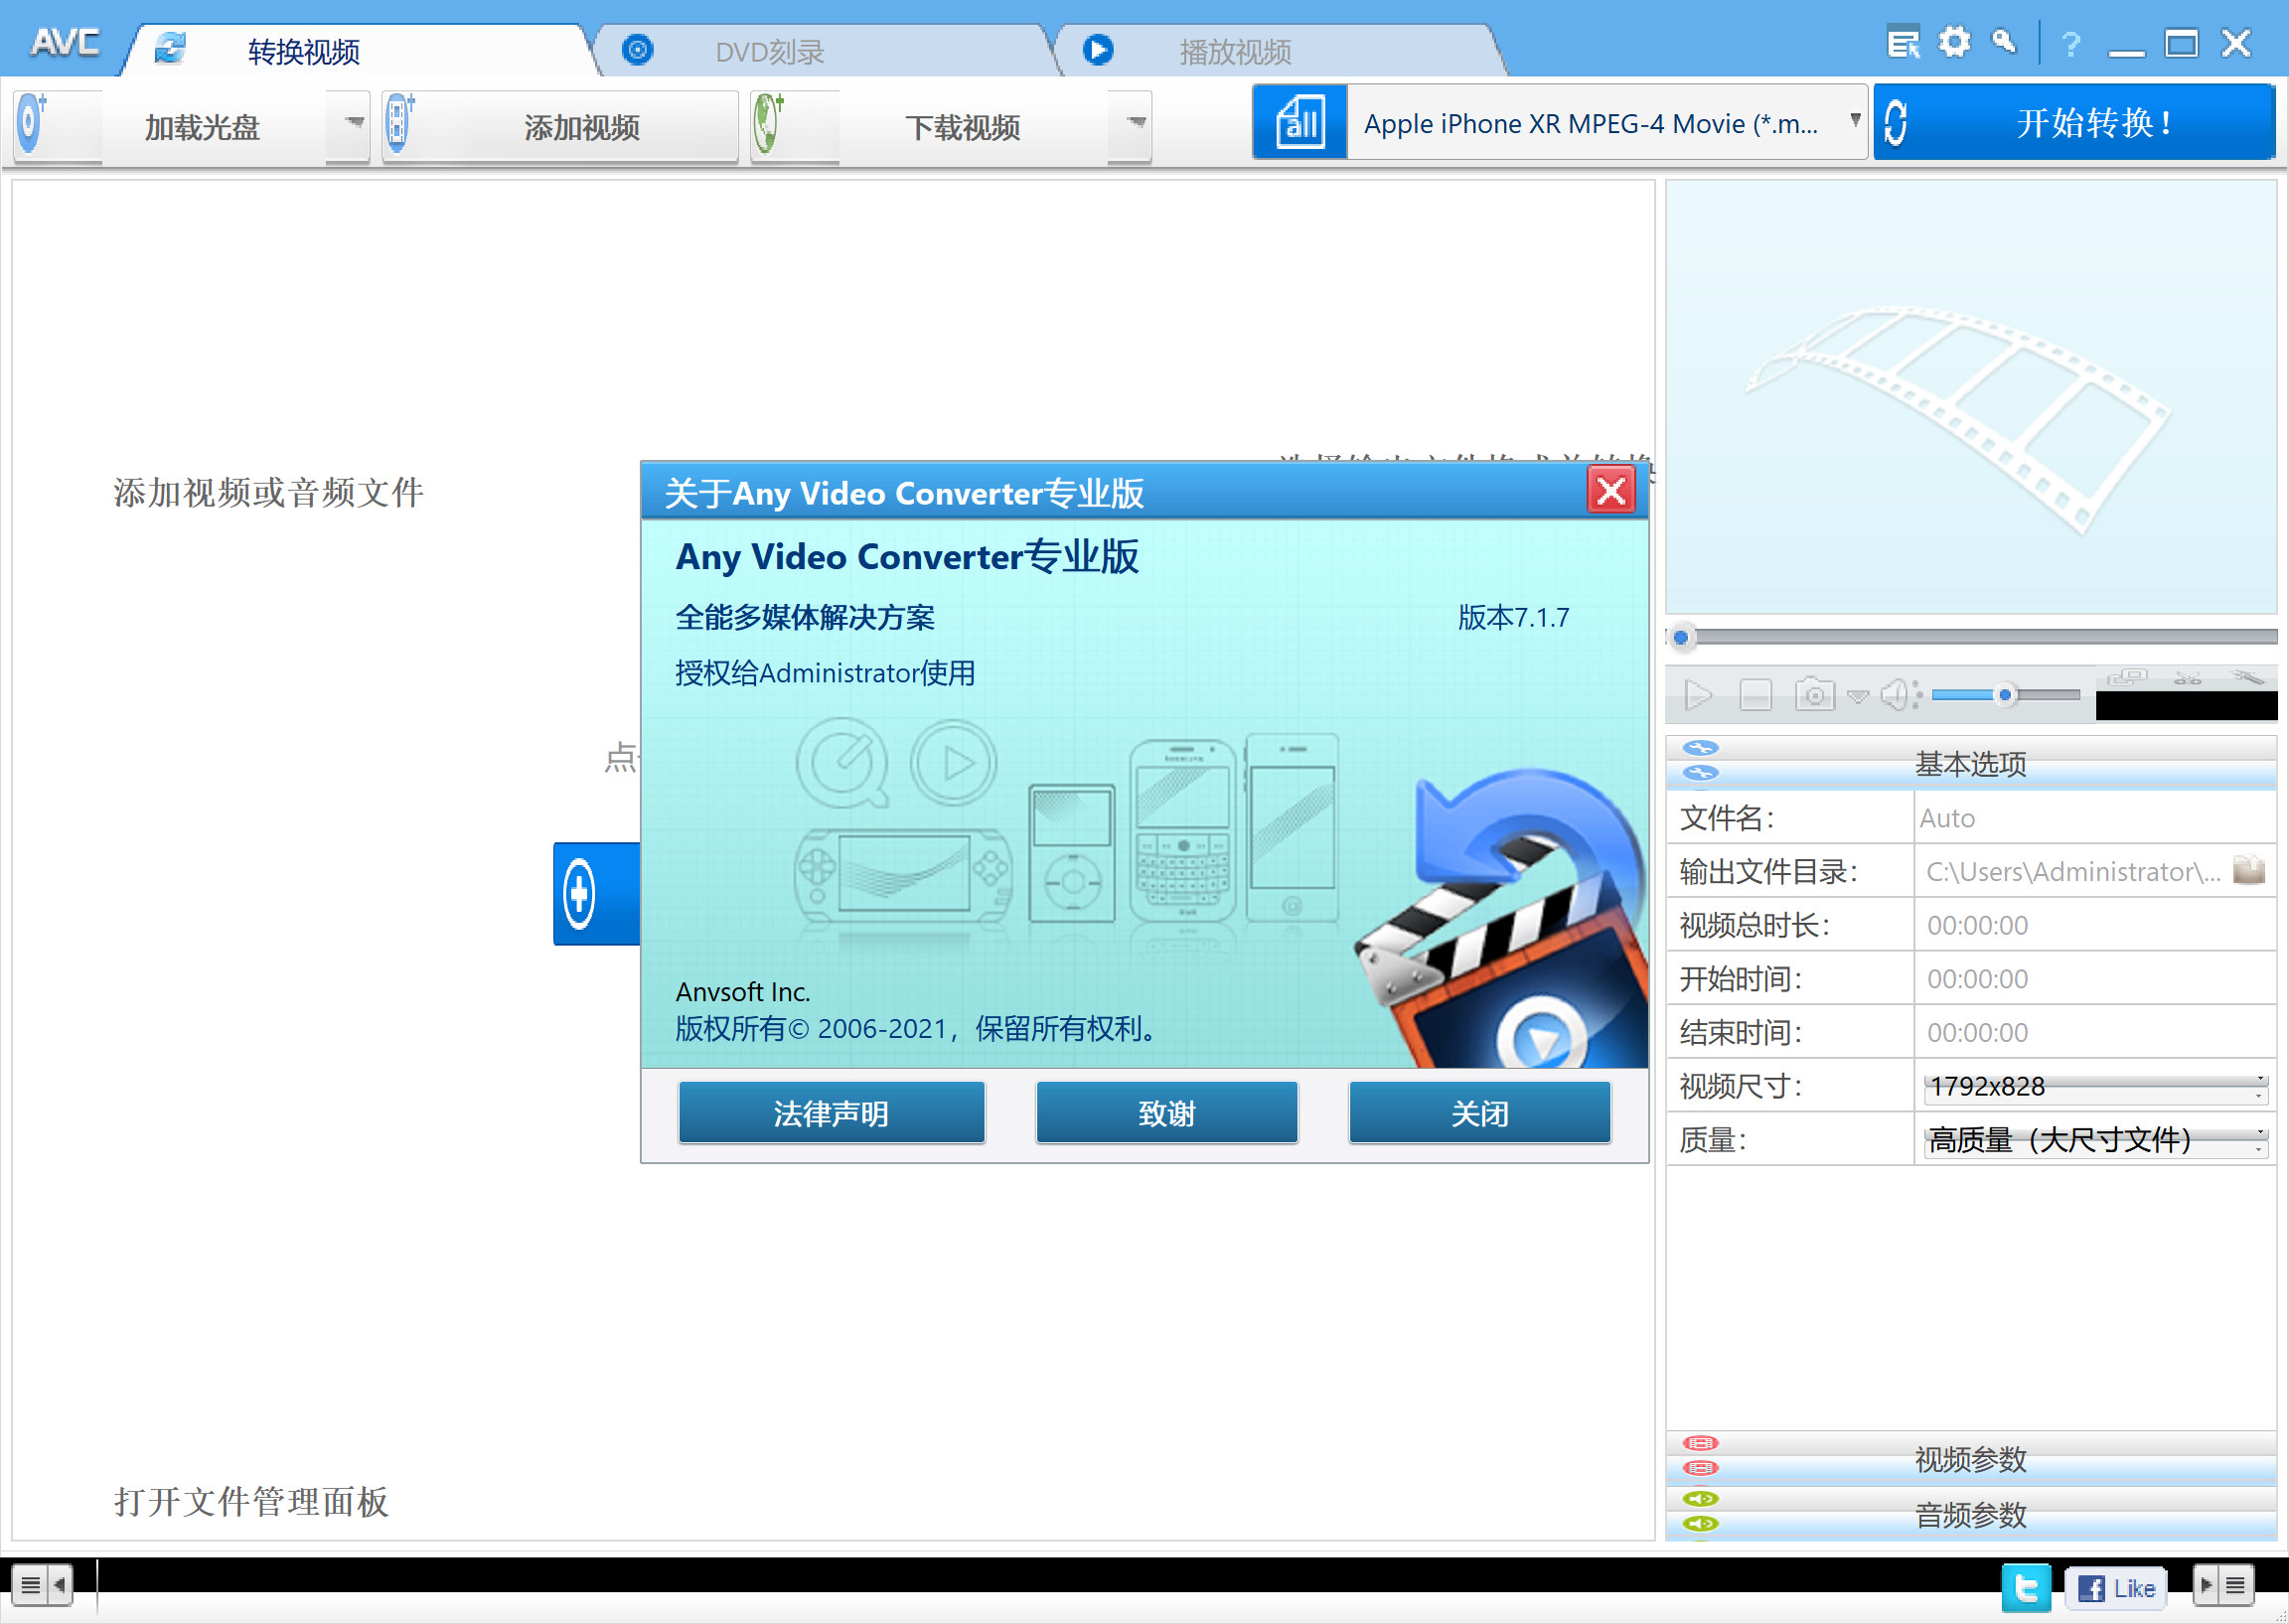Expand the 音频参数 audio parameters section
Screen dimensions: 2289x1624
tap(1970, 1514)
